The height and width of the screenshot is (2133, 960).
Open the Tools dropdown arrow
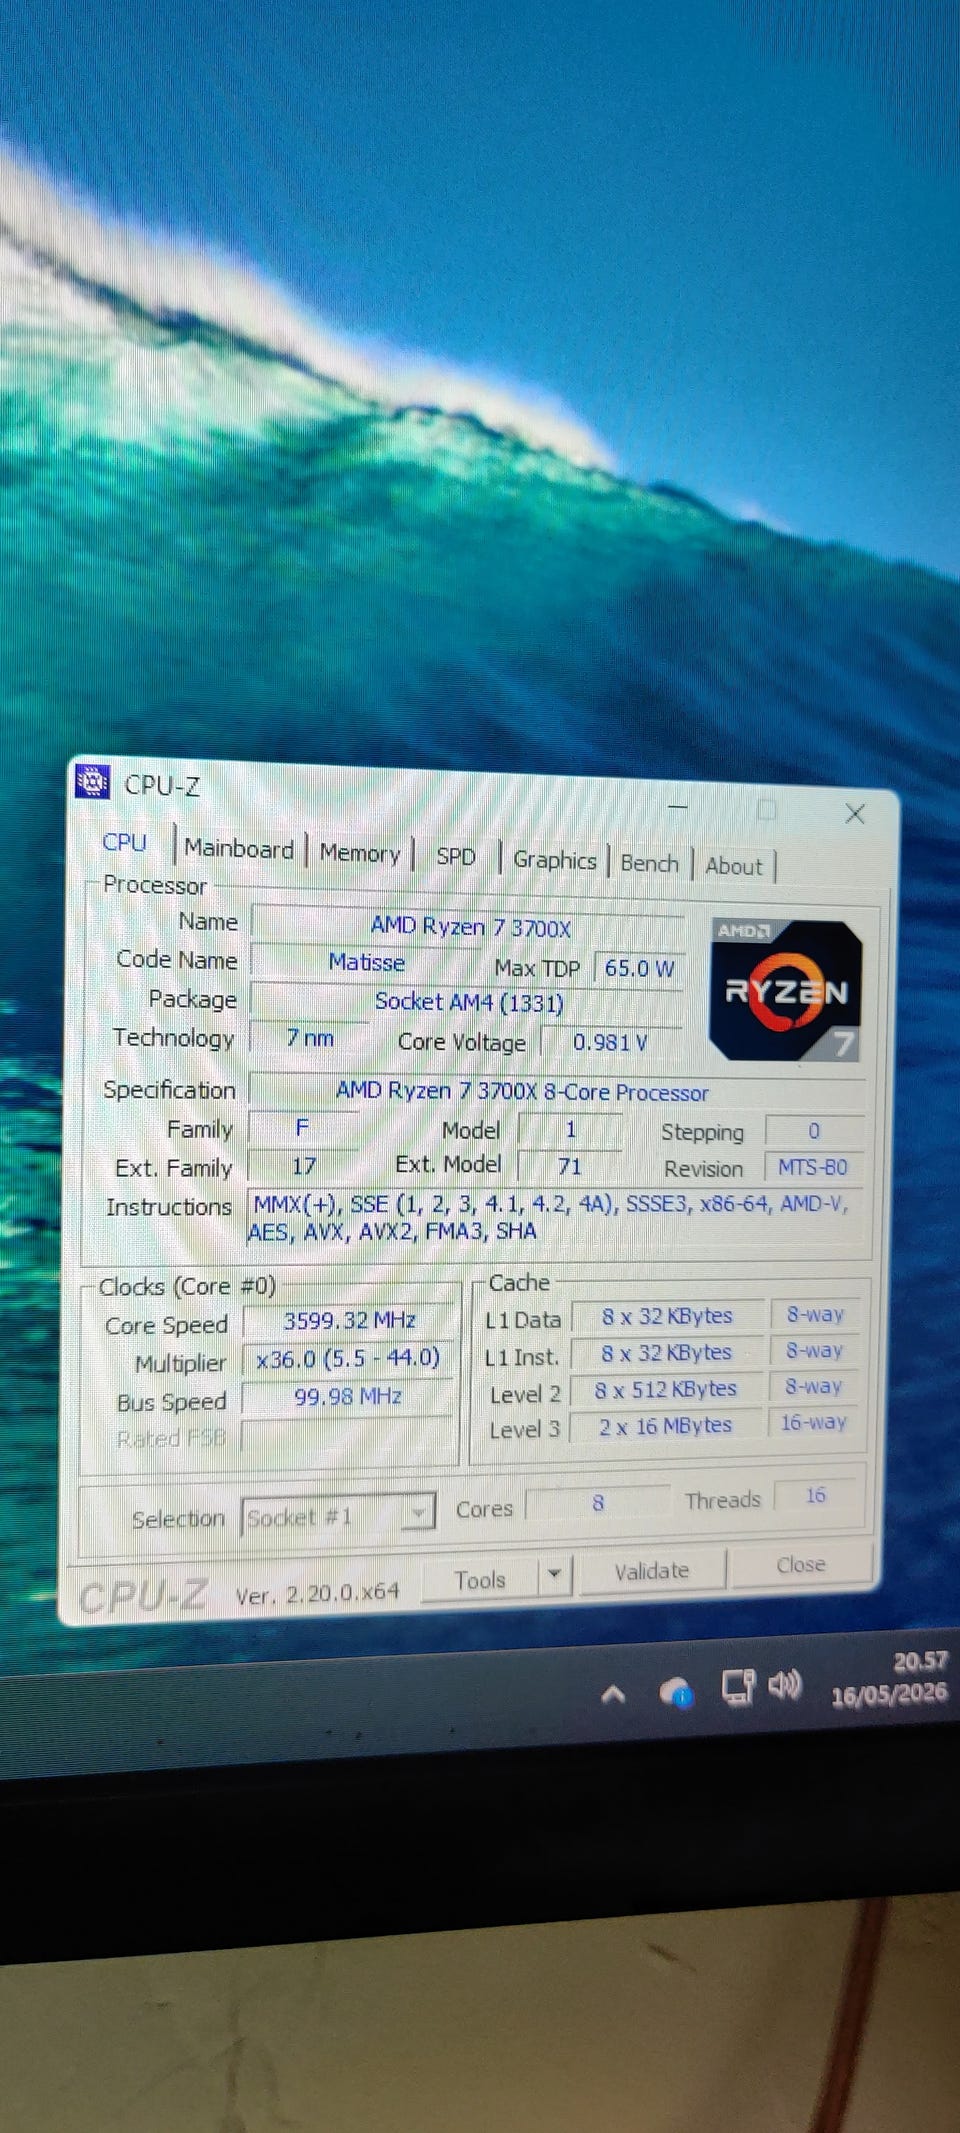point(554,1576)
